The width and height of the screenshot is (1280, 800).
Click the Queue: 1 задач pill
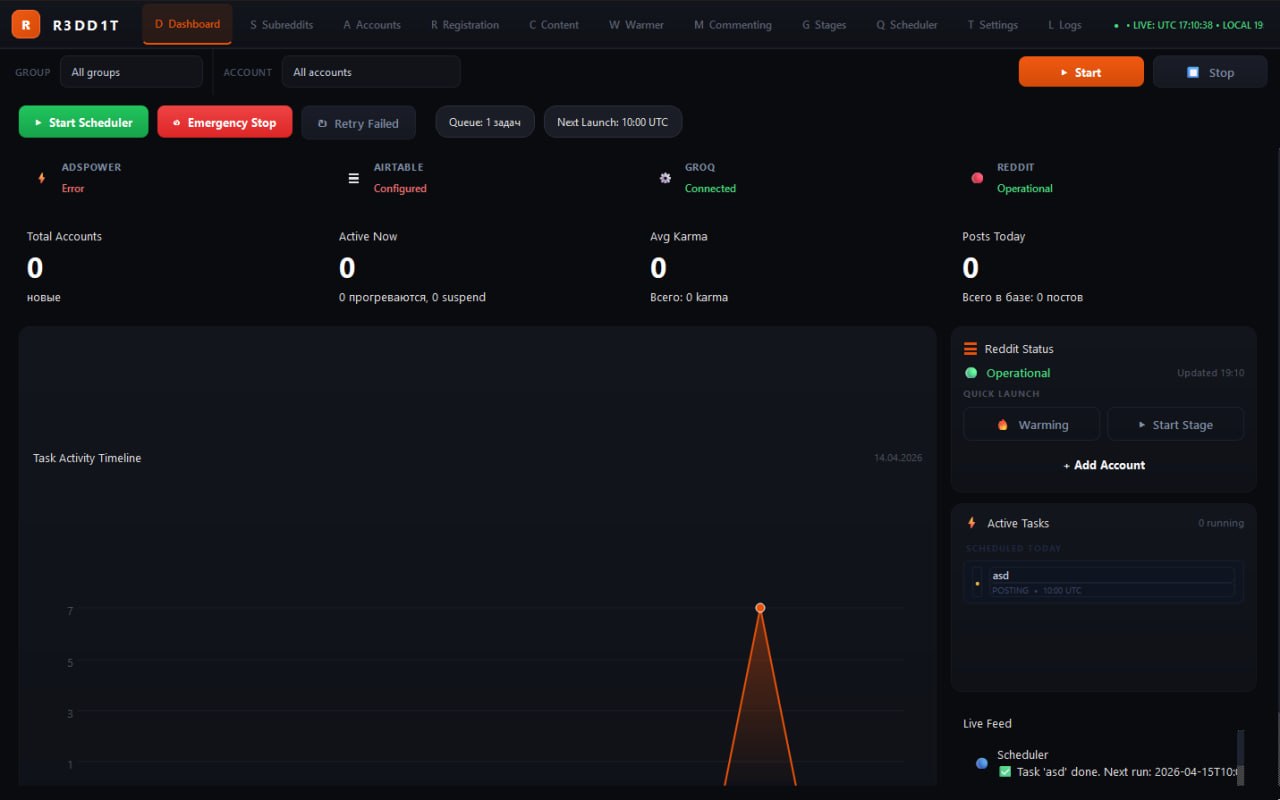coord(485,122)
